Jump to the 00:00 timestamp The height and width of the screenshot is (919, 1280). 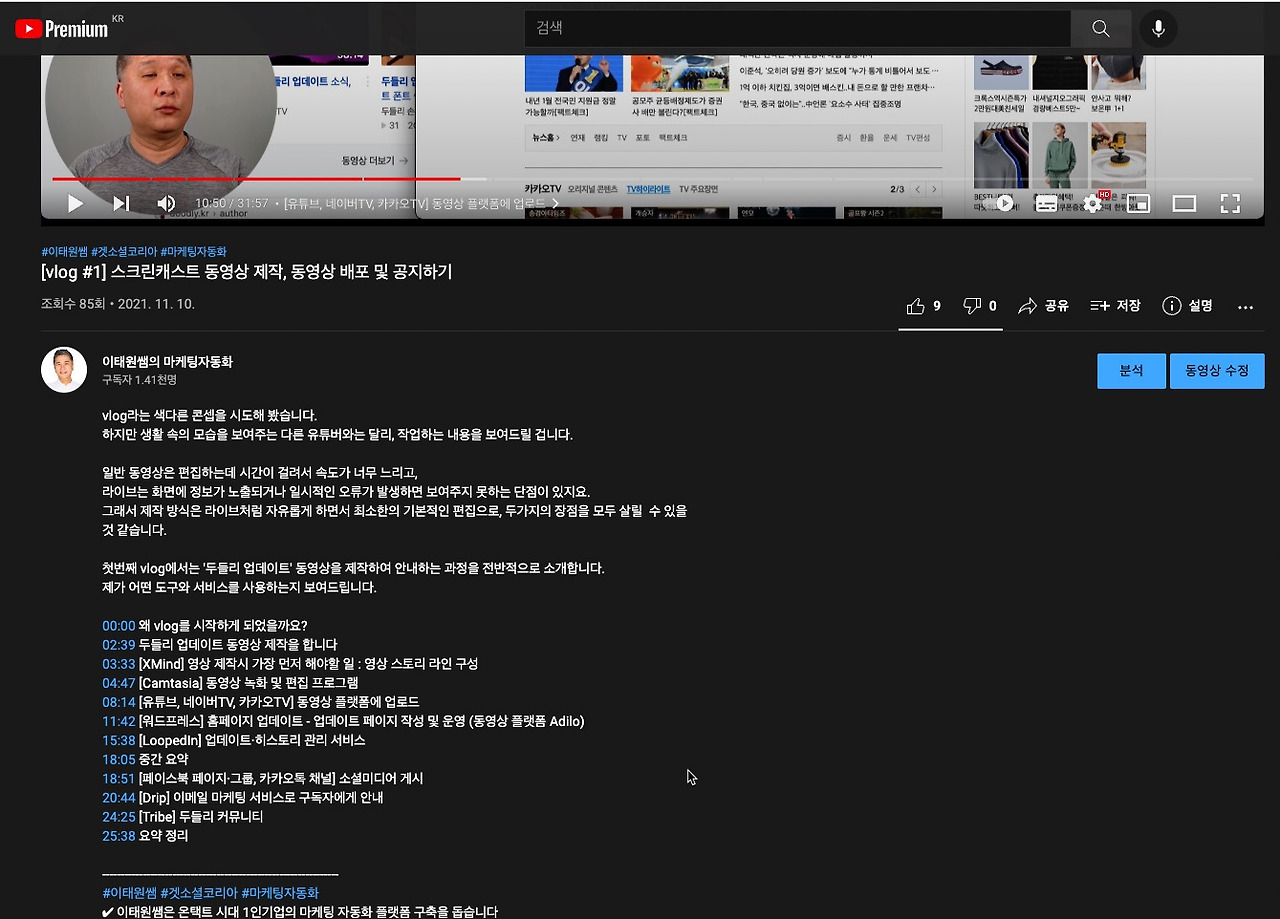click(118, 626)
